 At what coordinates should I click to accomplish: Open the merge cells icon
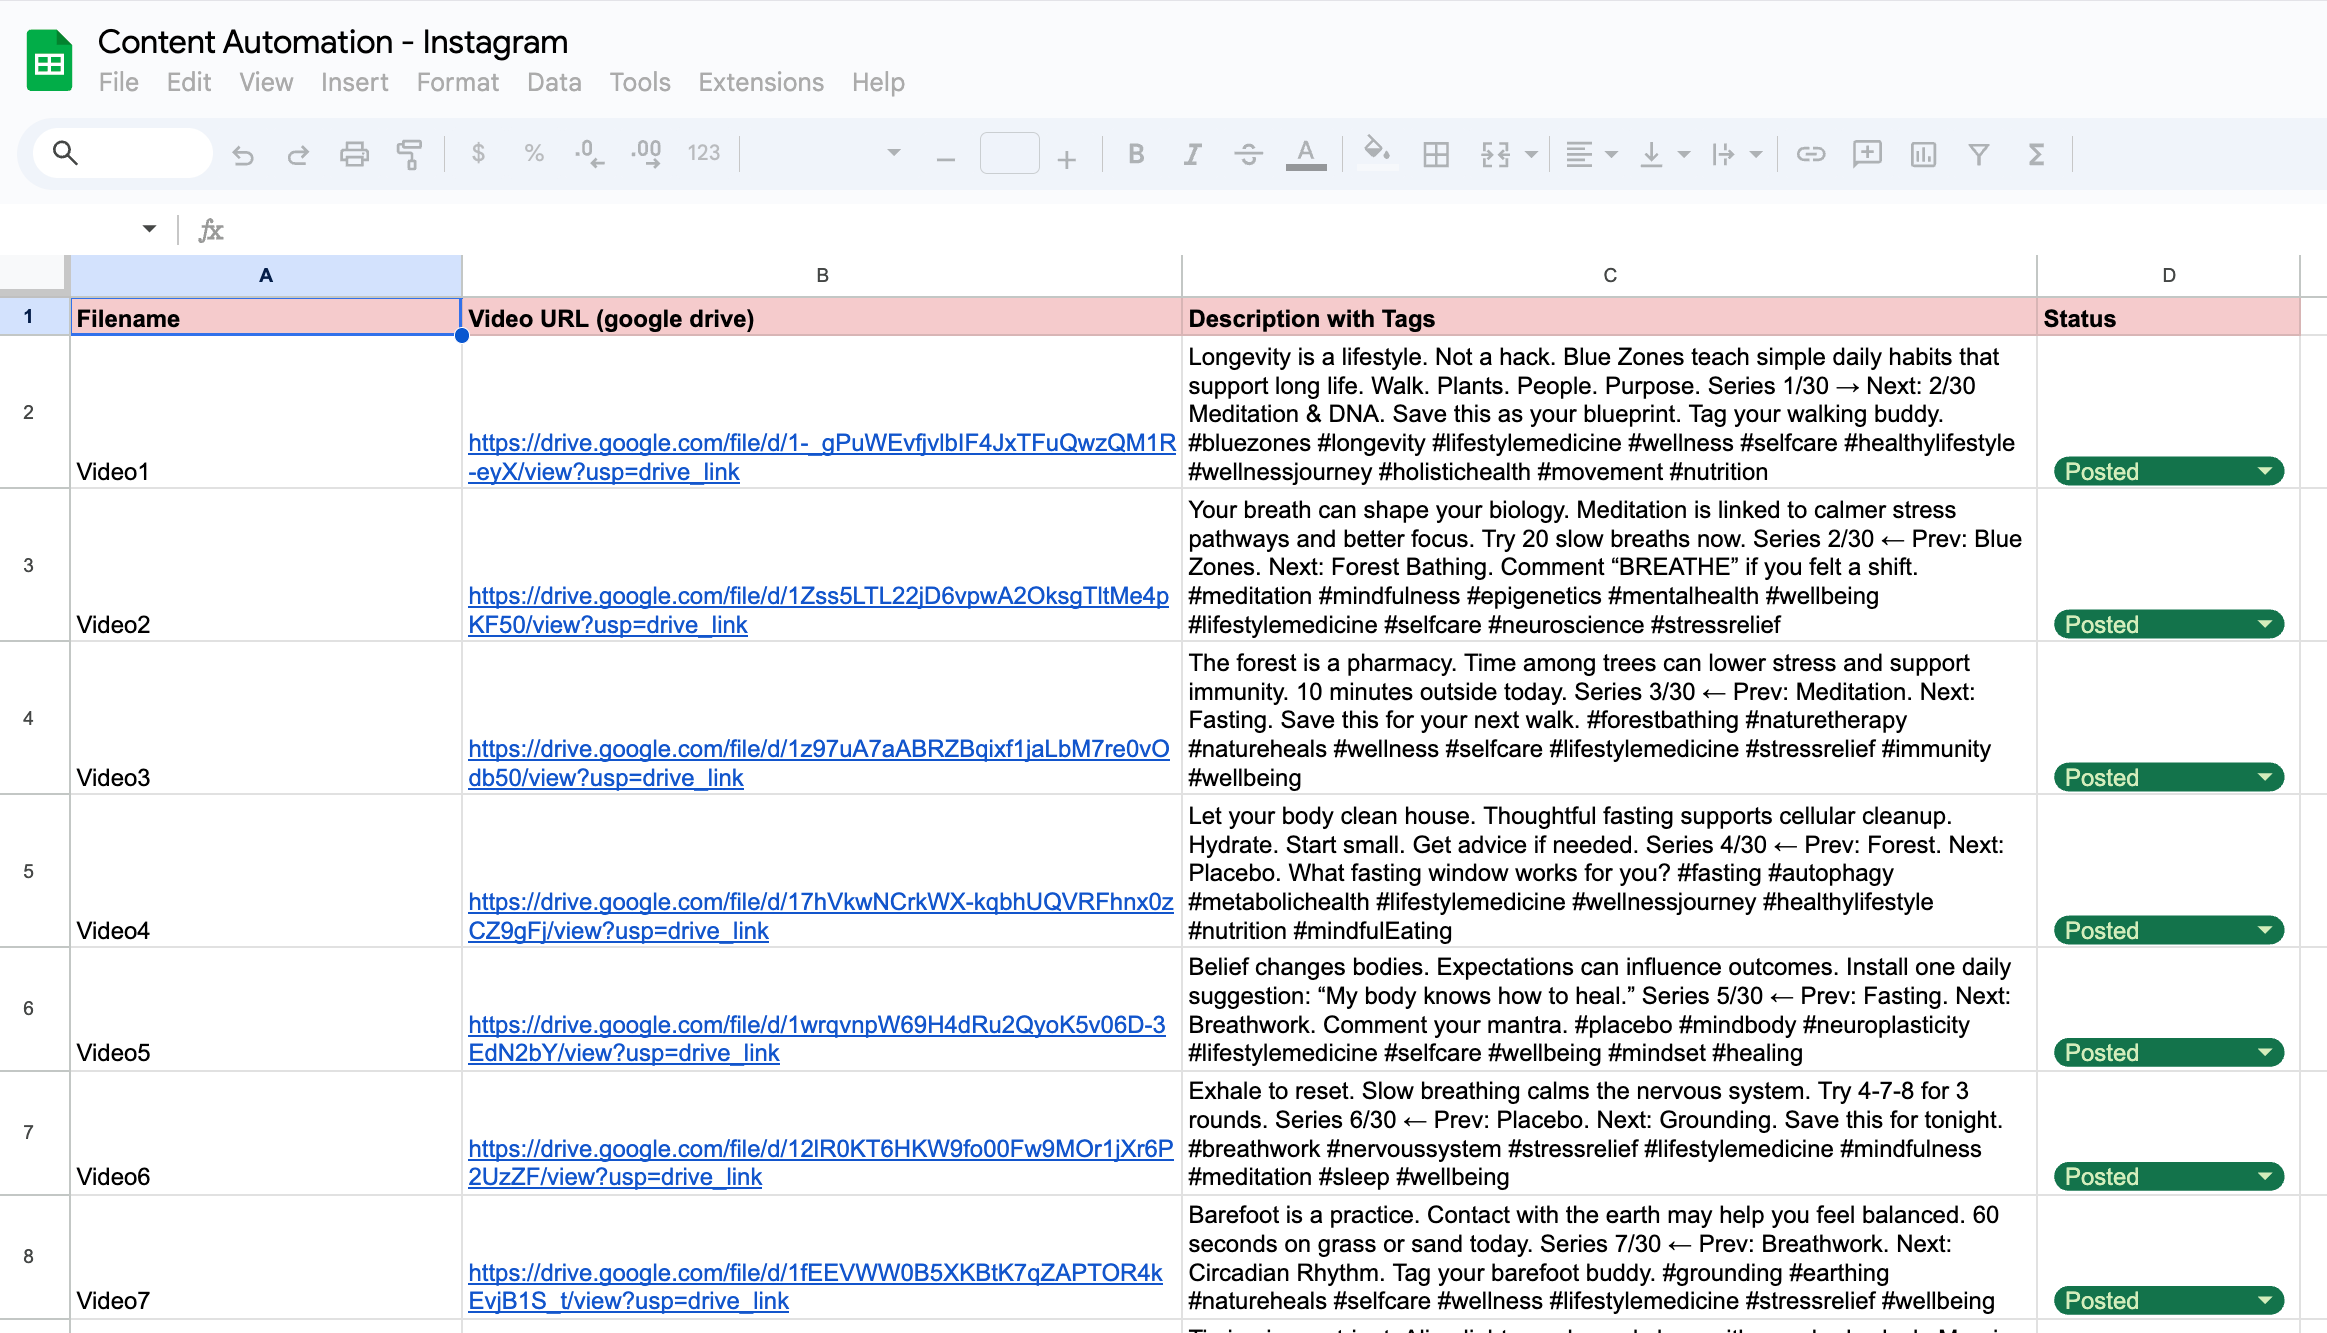tap(1495, 154)
